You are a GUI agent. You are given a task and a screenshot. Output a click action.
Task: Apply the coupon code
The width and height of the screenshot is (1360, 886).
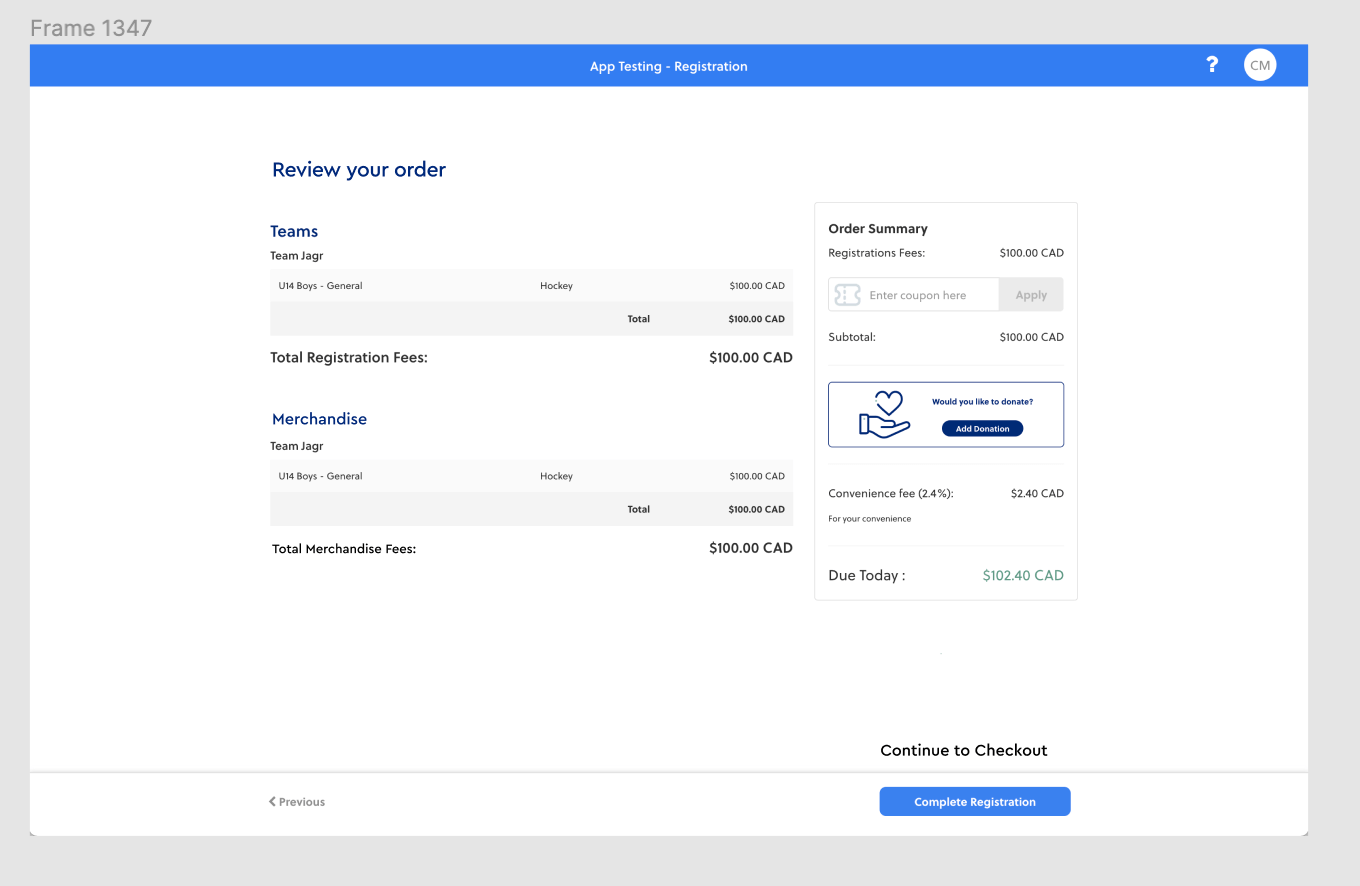[x=1031, y=295]
